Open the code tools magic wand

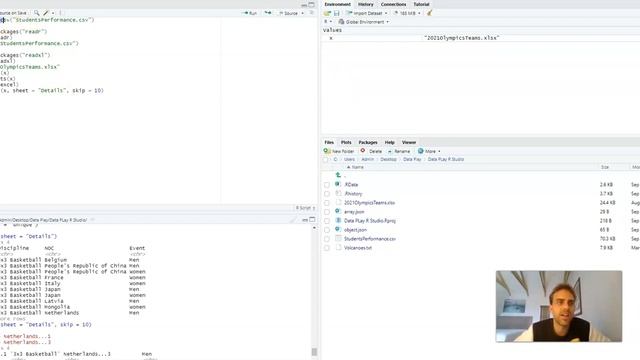click(x=46, y=13)
